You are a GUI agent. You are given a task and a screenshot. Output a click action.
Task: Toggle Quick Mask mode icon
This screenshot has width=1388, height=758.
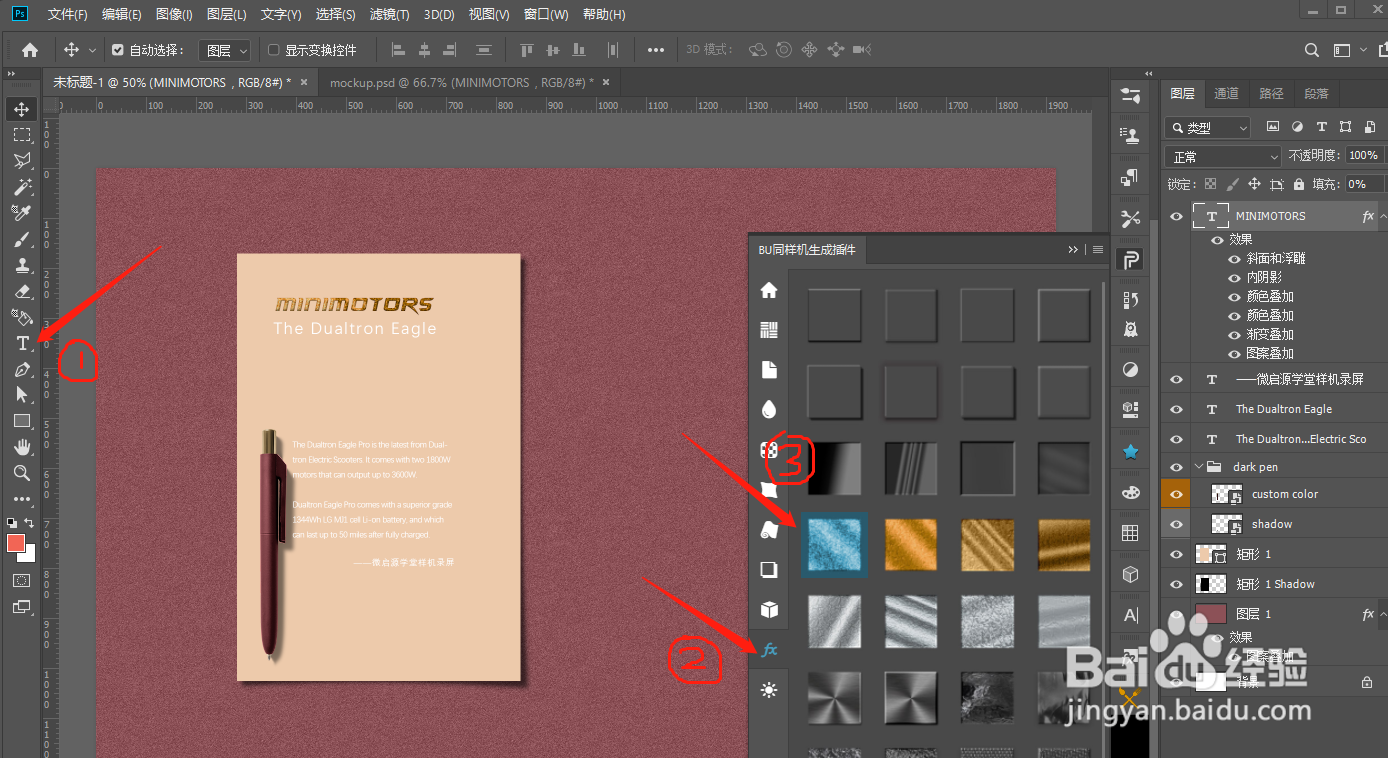click(22, 580)
